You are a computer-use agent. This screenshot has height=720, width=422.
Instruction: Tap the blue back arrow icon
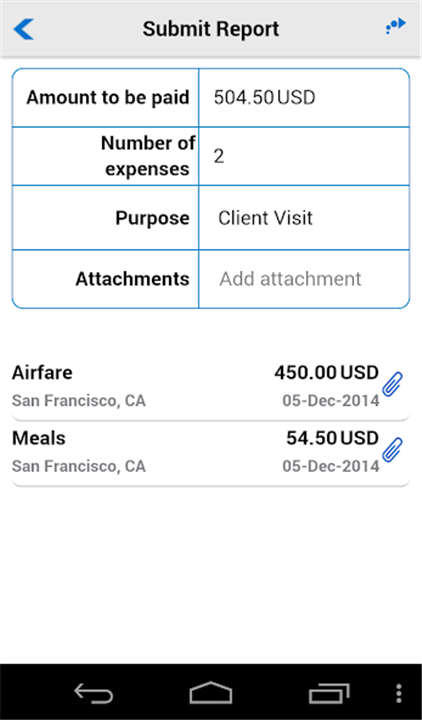[x=23, y=29]
